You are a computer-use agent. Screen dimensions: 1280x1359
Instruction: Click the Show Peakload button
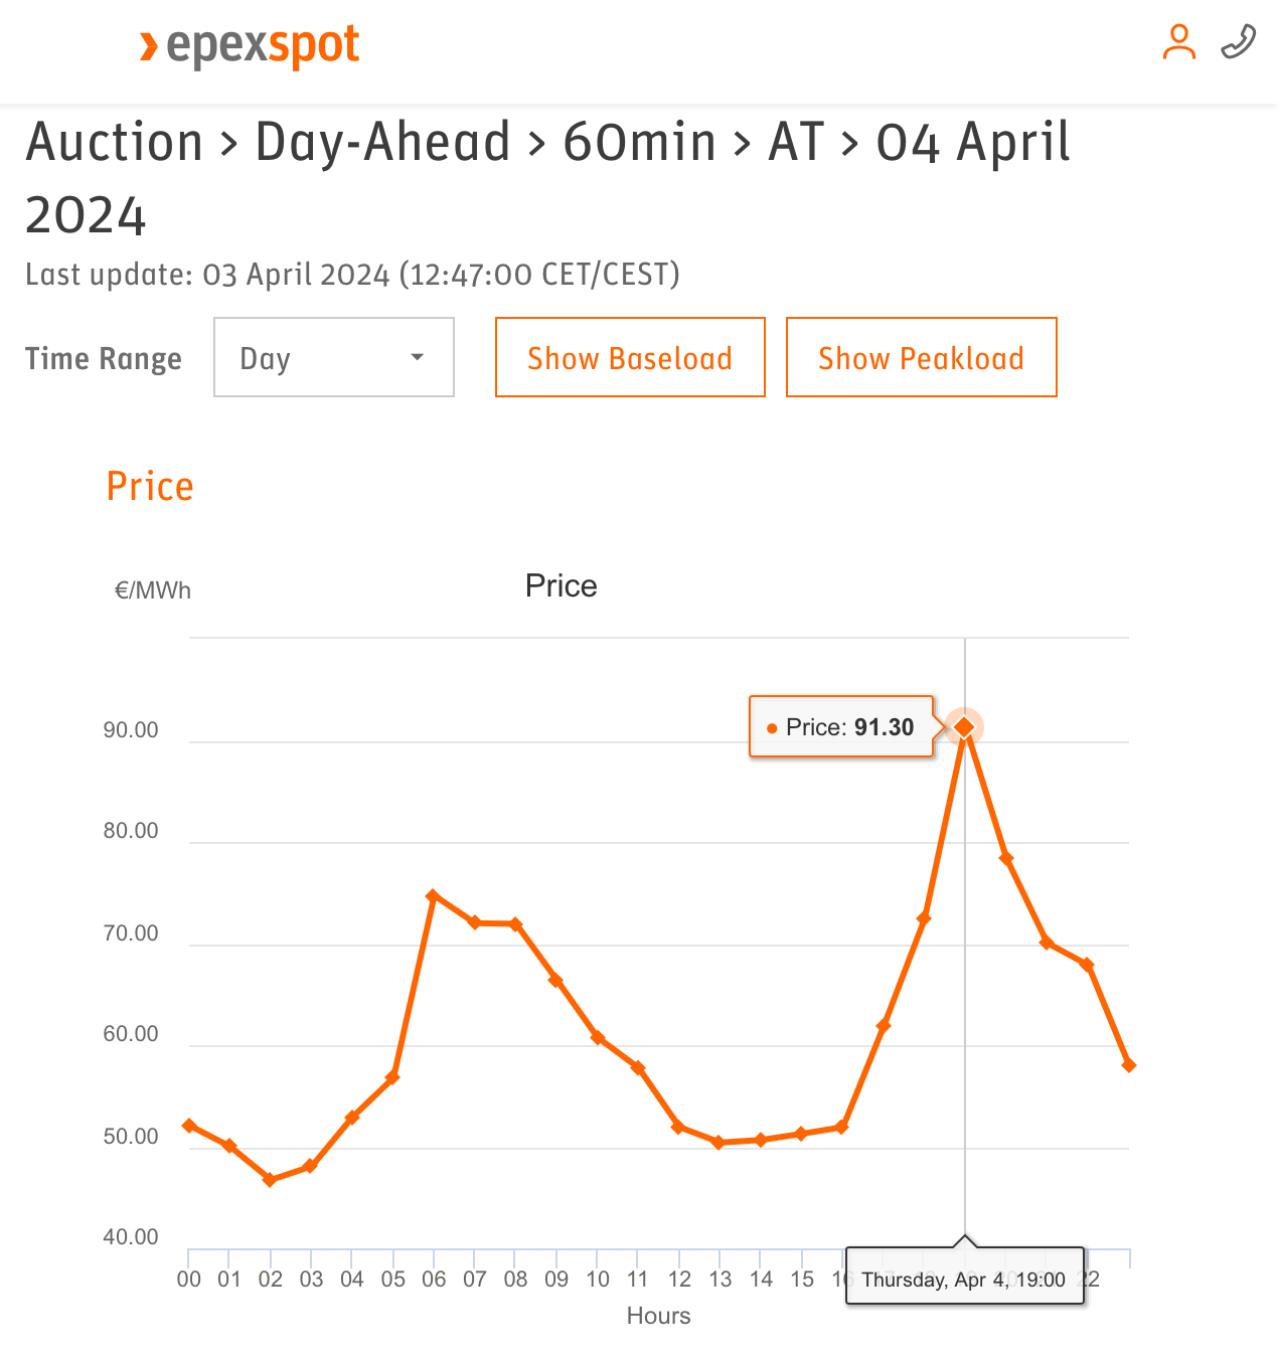tap(921, 357)
